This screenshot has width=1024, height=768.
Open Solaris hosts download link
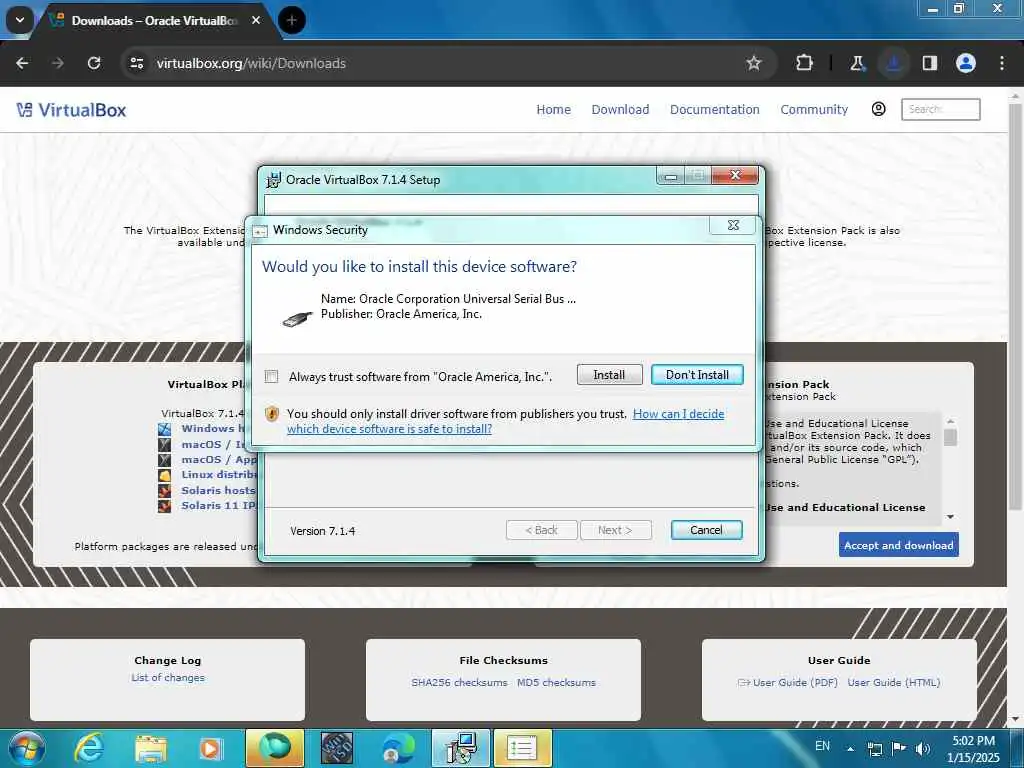click(218, 490)
